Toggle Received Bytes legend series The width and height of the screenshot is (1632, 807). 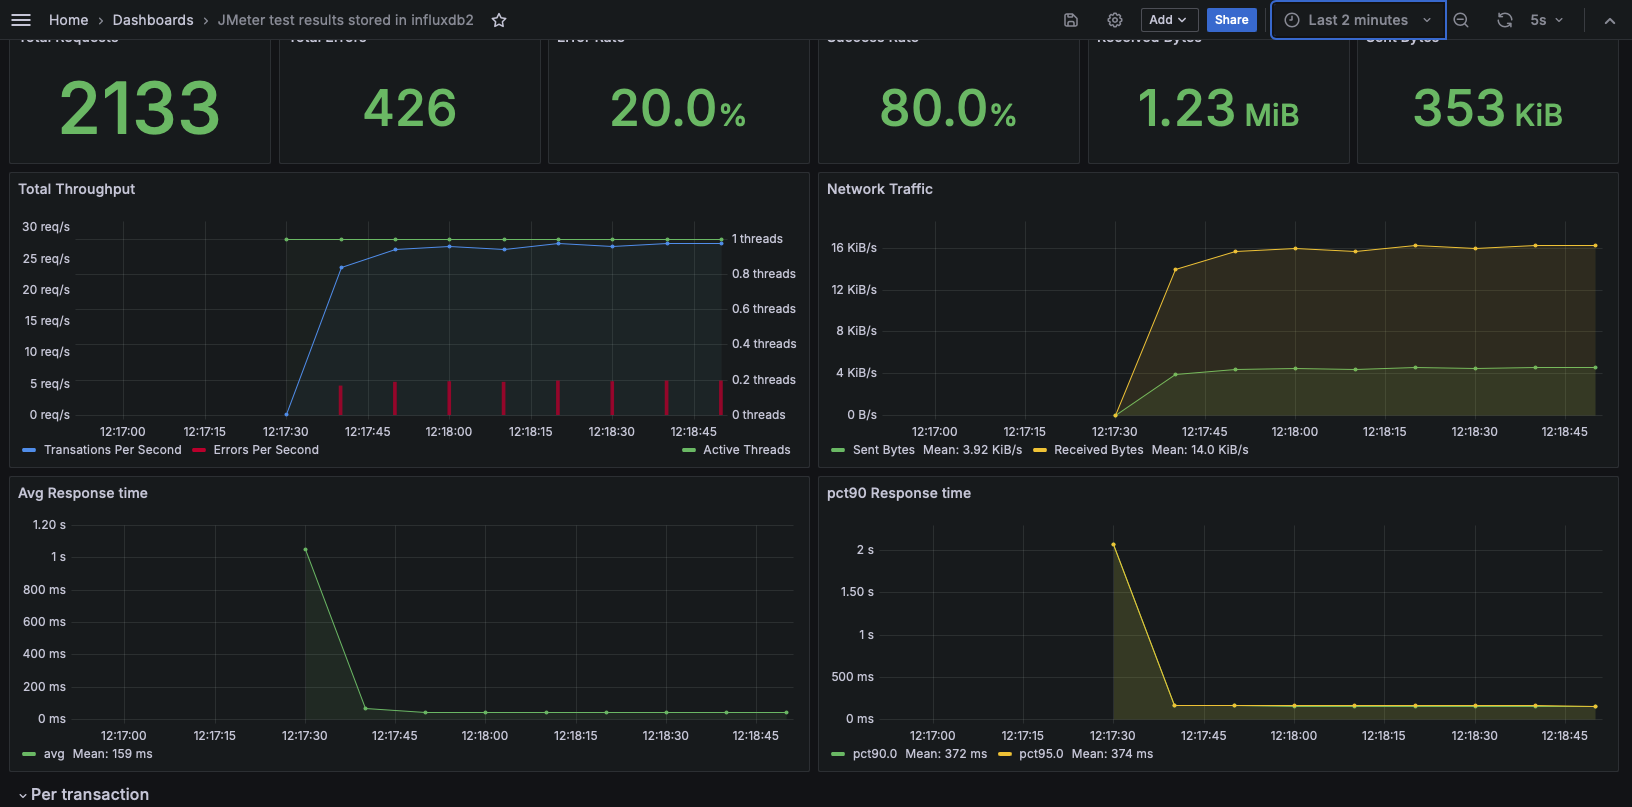point(1098,450)
